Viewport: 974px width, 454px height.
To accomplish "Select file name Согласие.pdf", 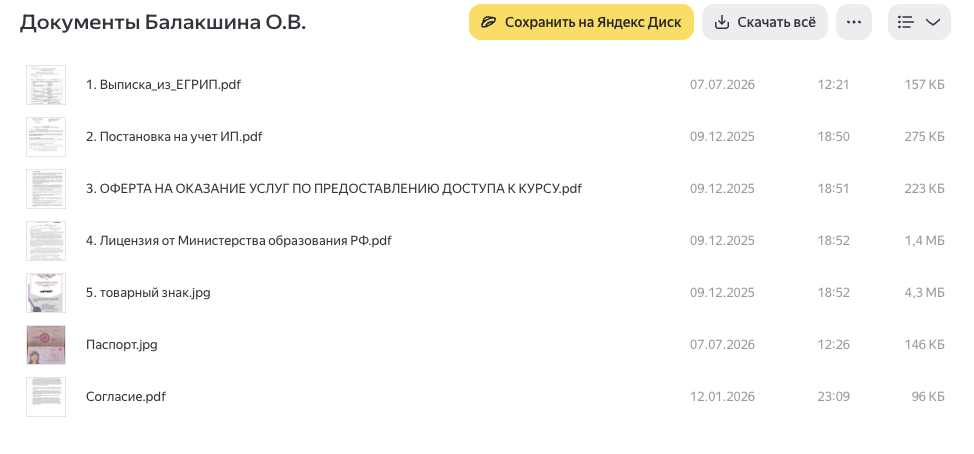I will pos(125,397).
